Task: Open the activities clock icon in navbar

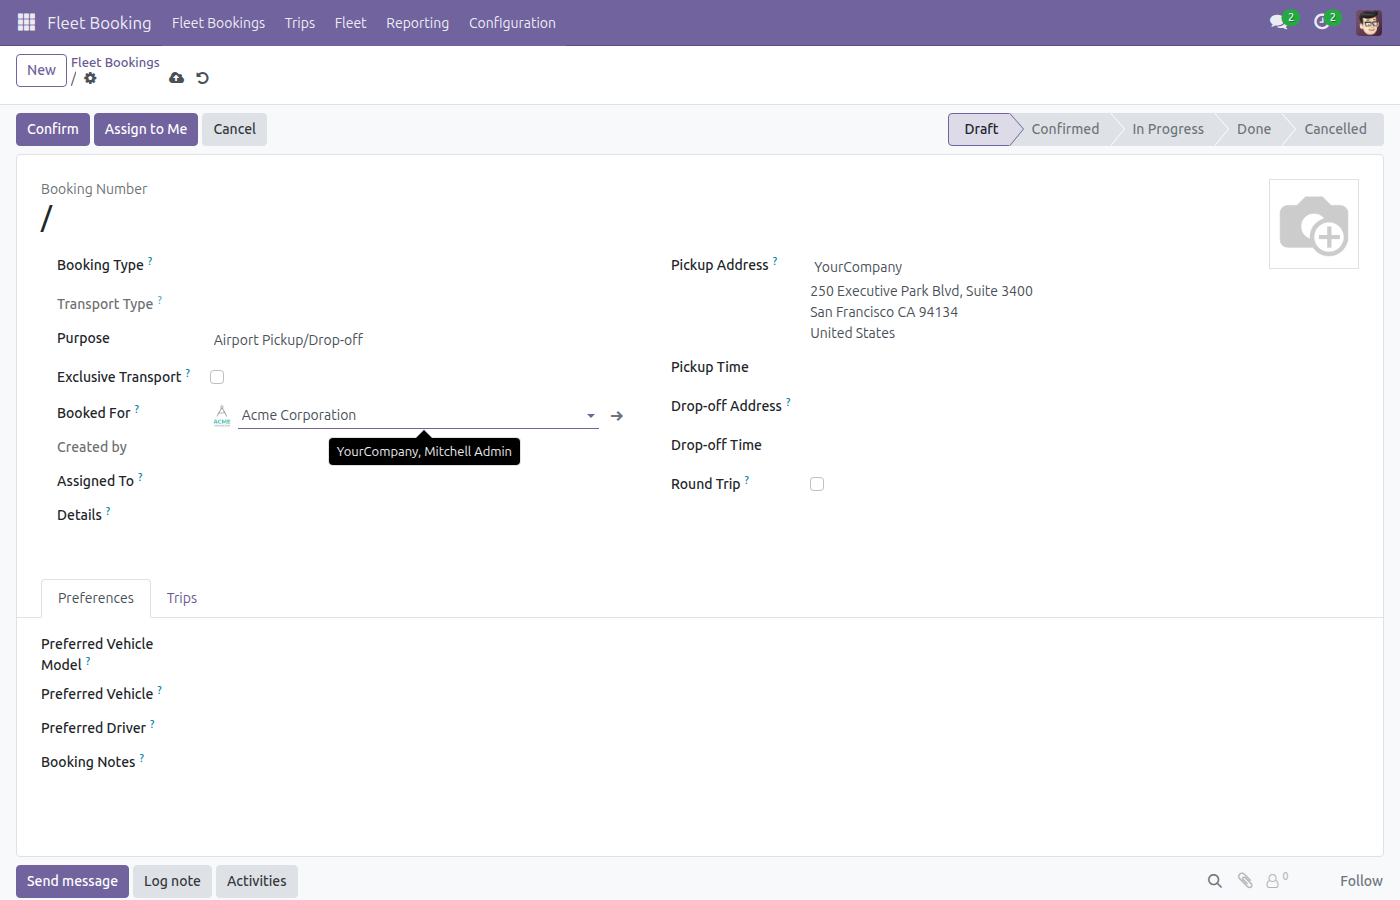Action: [1321, 22]
